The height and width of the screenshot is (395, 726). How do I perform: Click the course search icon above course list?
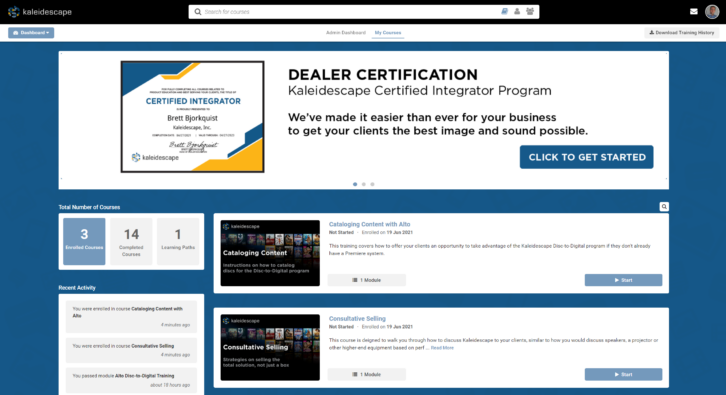(x=664, y=207)
